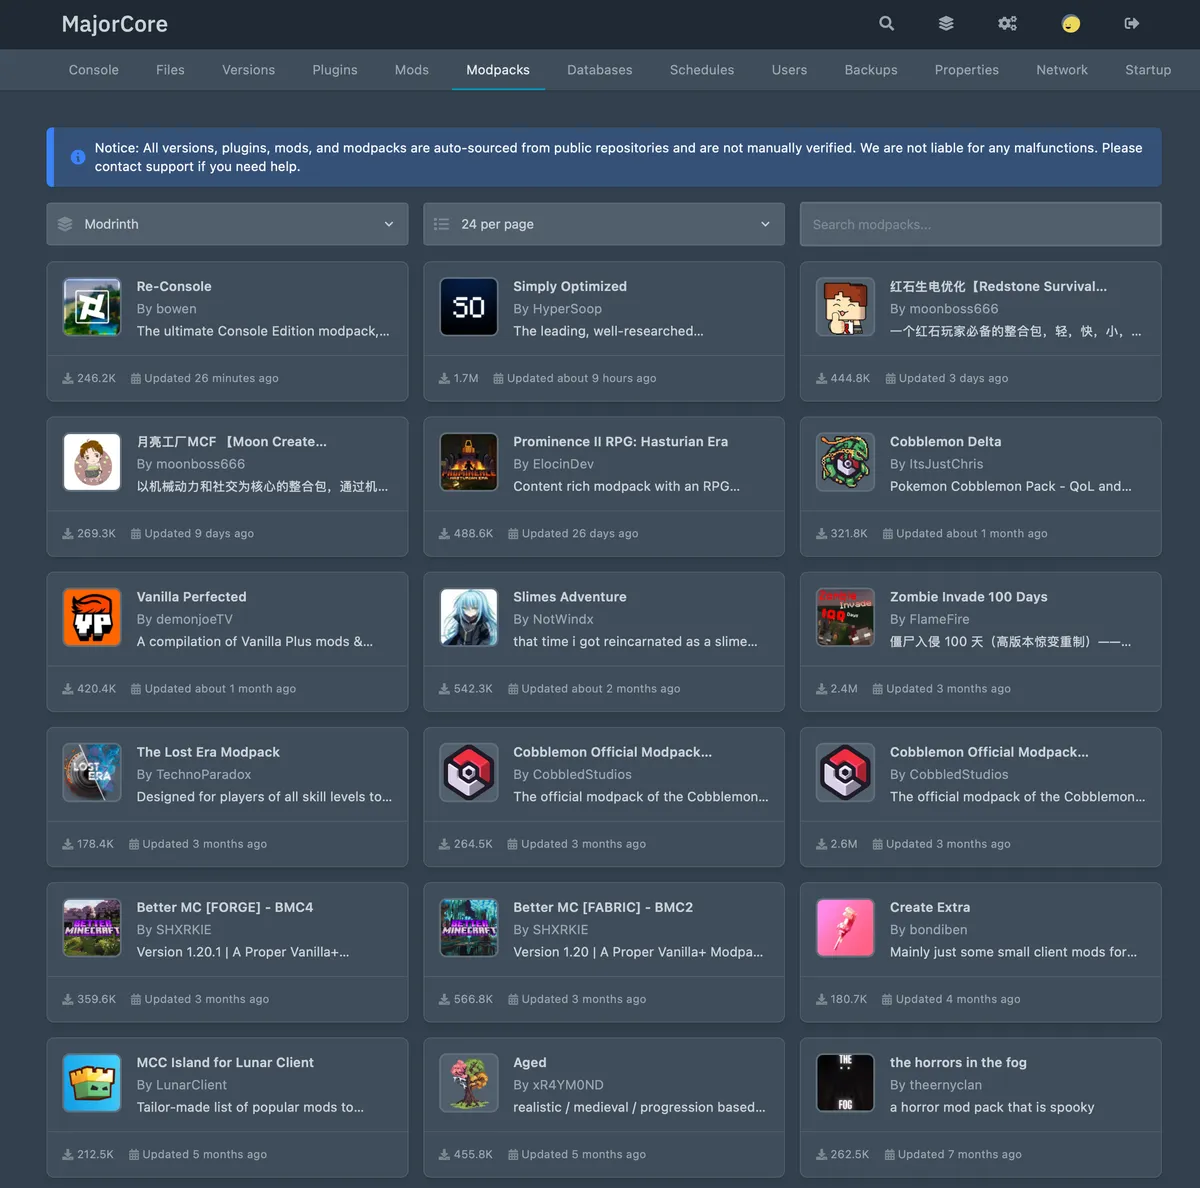Viewport: 1200px width, 1188px height.
Task: Click Cobblemon Official icon with 264.5K downloads
Action: [469, 772]
